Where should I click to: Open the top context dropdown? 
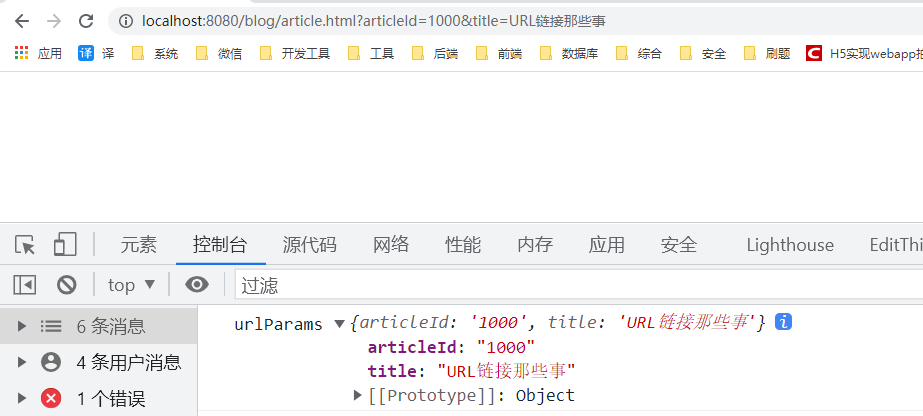point(131,285)
